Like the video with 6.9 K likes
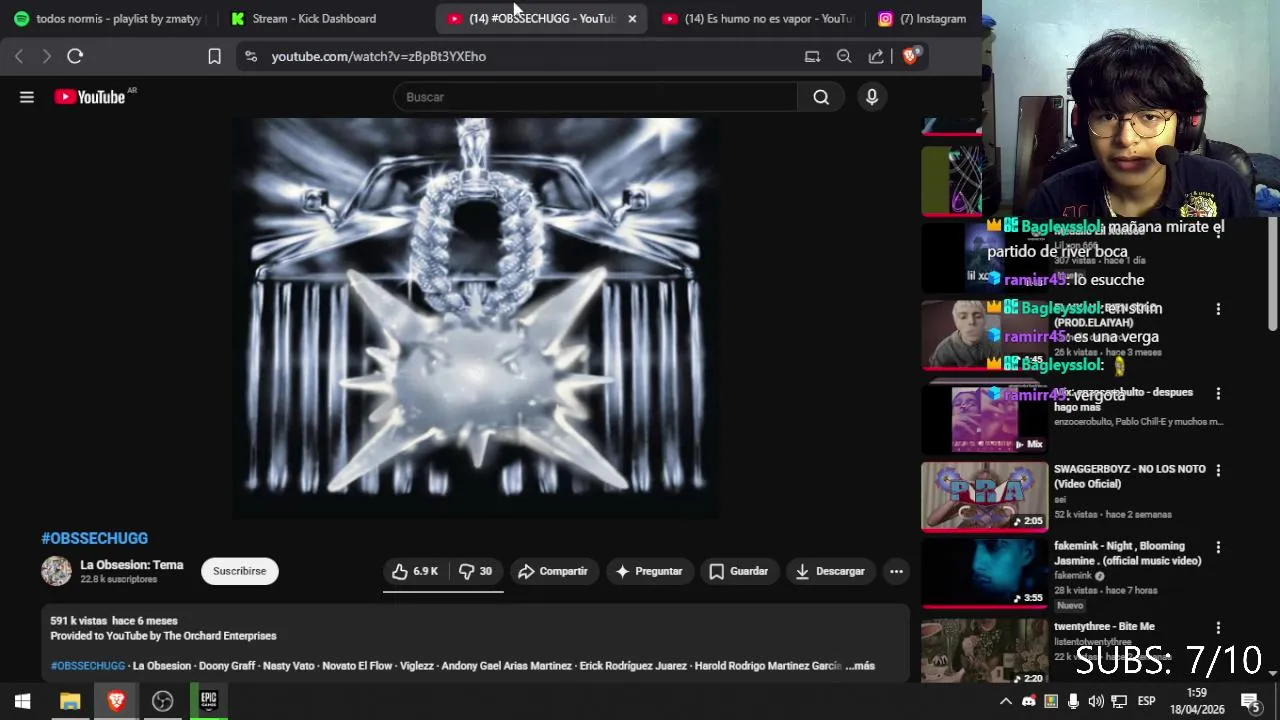1280x720 pixels. (414, 571)
